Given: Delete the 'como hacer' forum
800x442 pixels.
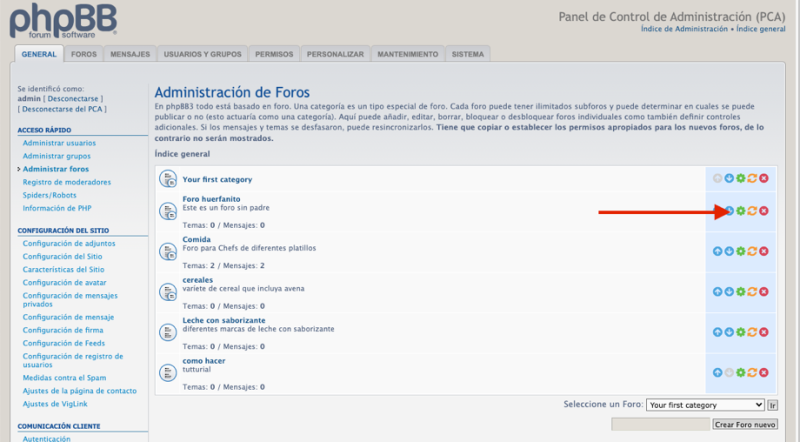Looking at the screenshot, I should (764, 373).
